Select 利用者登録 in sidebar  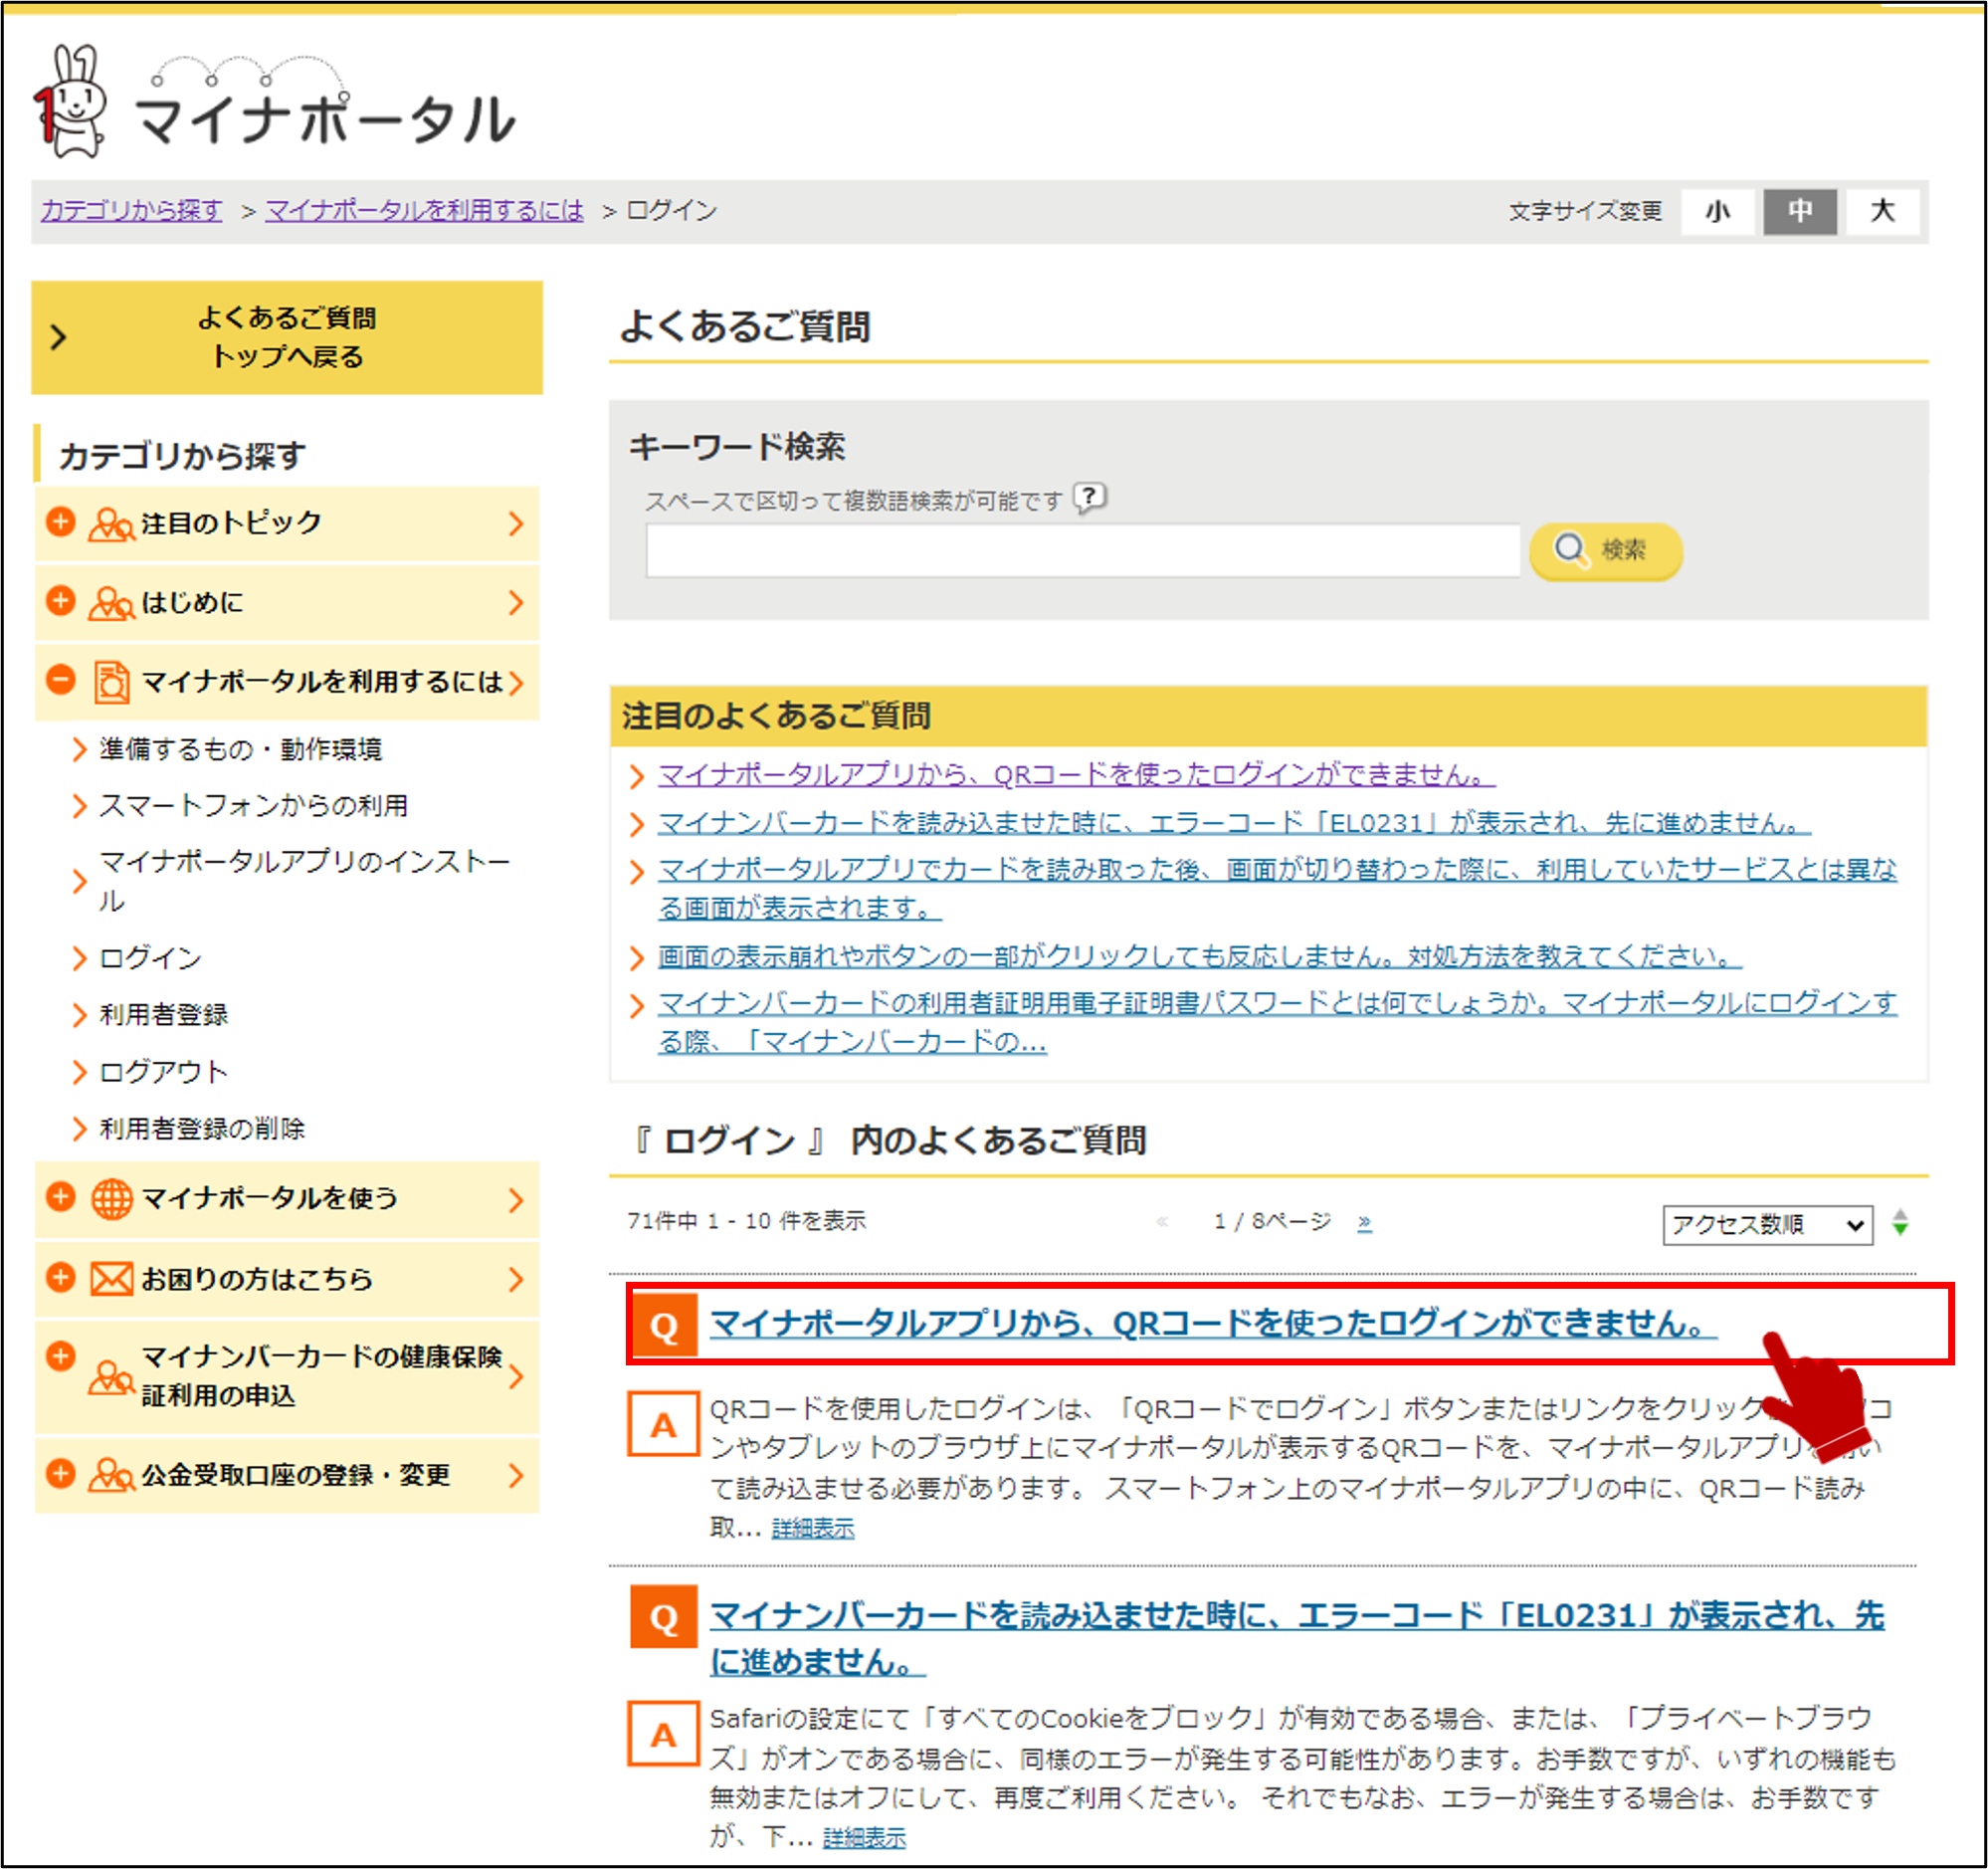click(163, 1015)
